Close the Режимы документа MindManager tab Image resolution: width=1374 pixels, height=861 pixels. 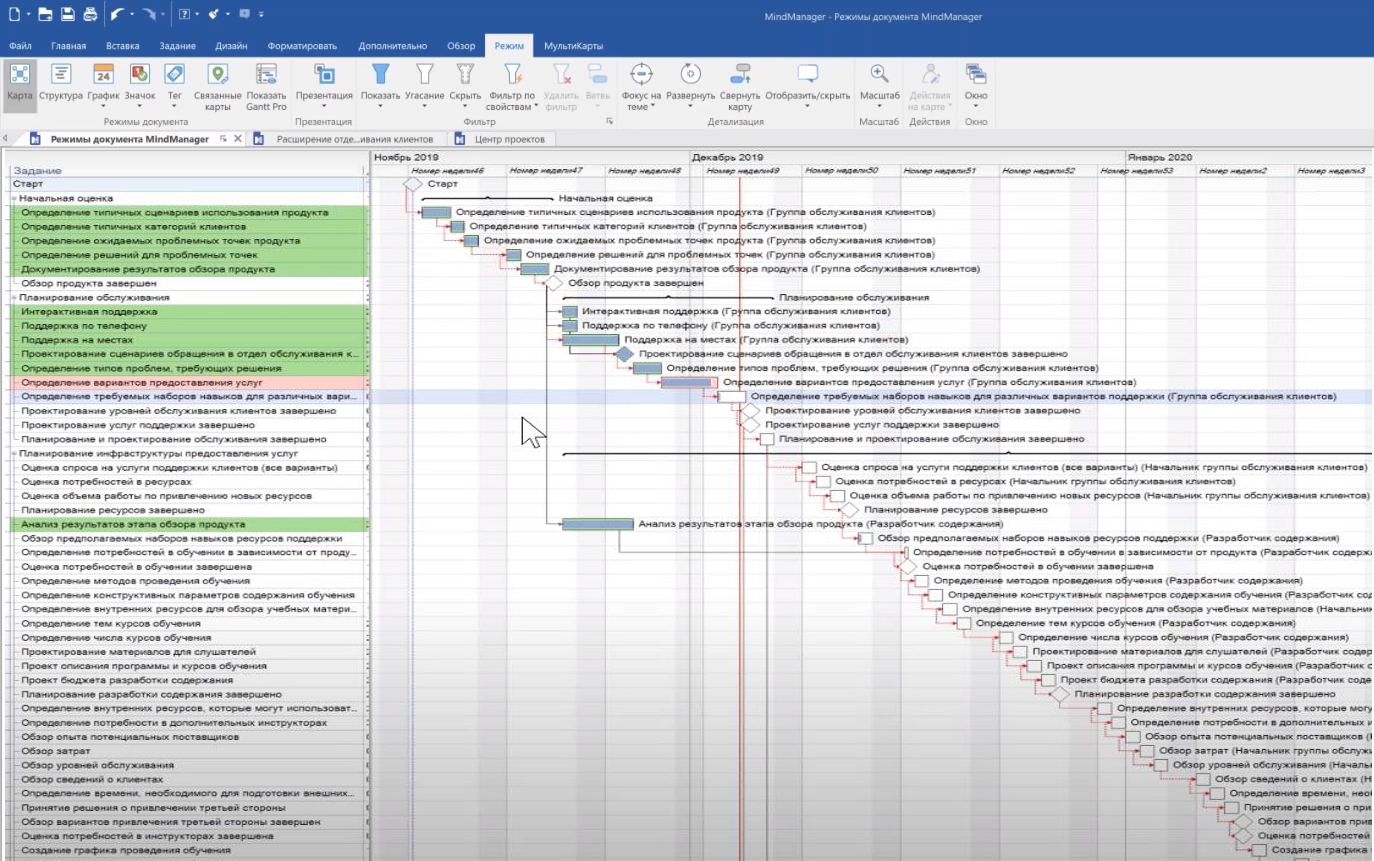(237, 139)
